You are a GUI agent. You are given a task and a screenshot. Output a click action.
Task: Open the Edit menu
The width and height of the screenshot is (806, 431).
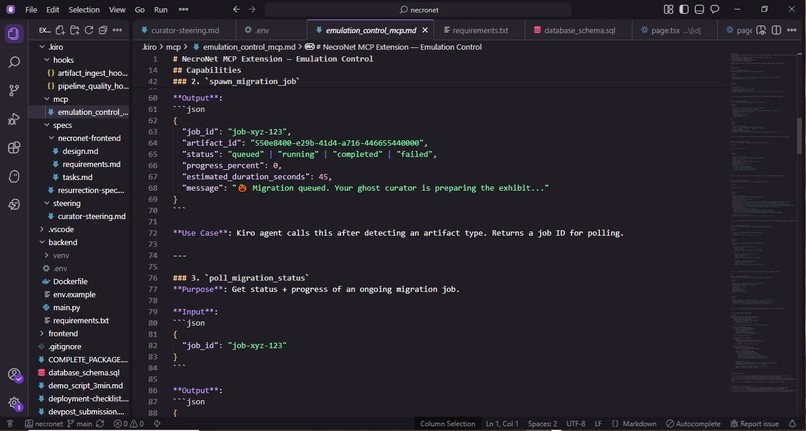52,9
